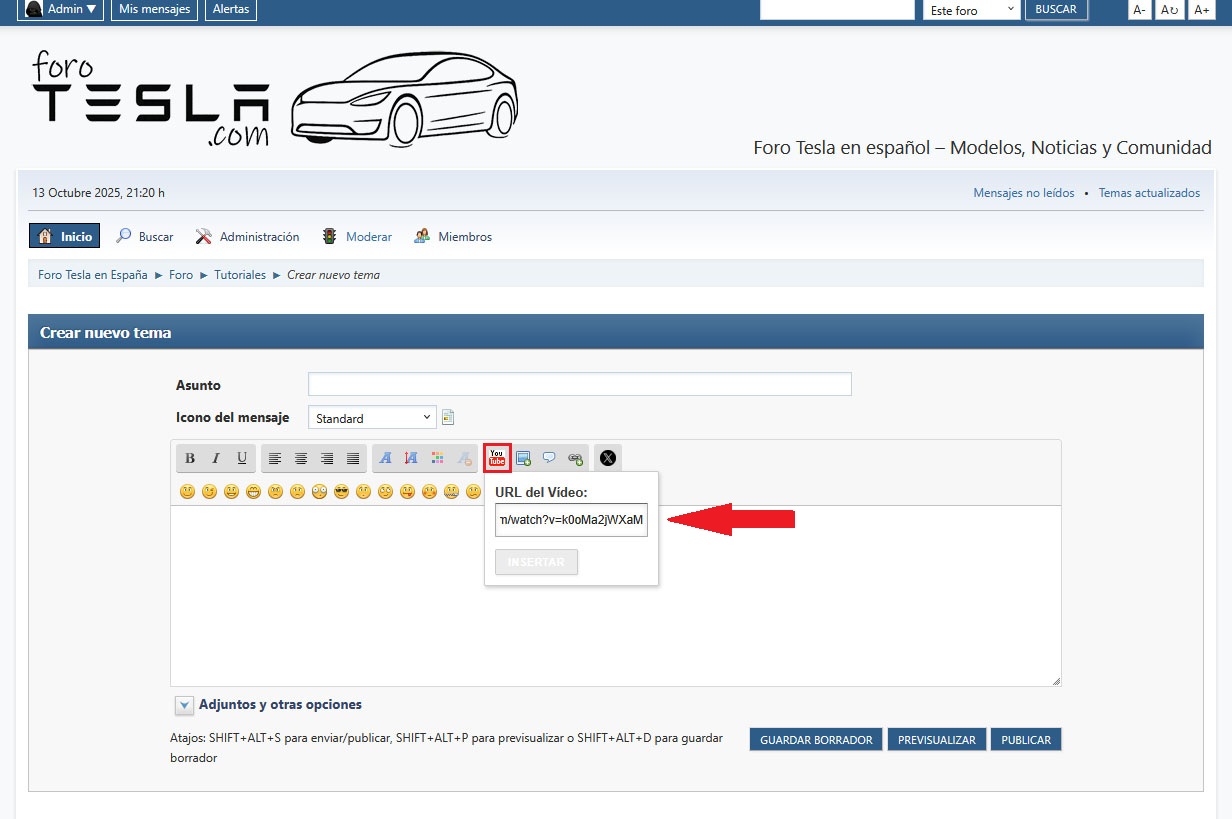
Task: Insert the sunglasses cool smiley
Action: click(341, 491)
